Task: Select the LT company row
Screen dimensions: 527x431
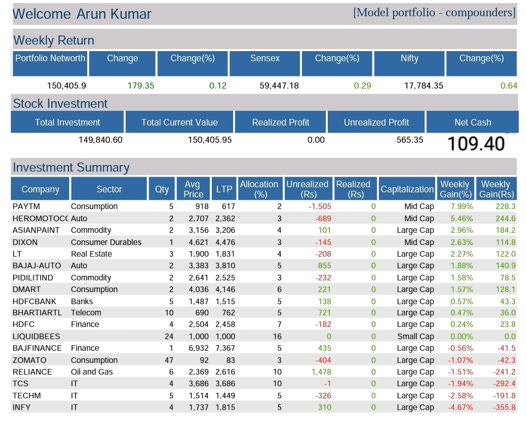Action: [264, 254]
